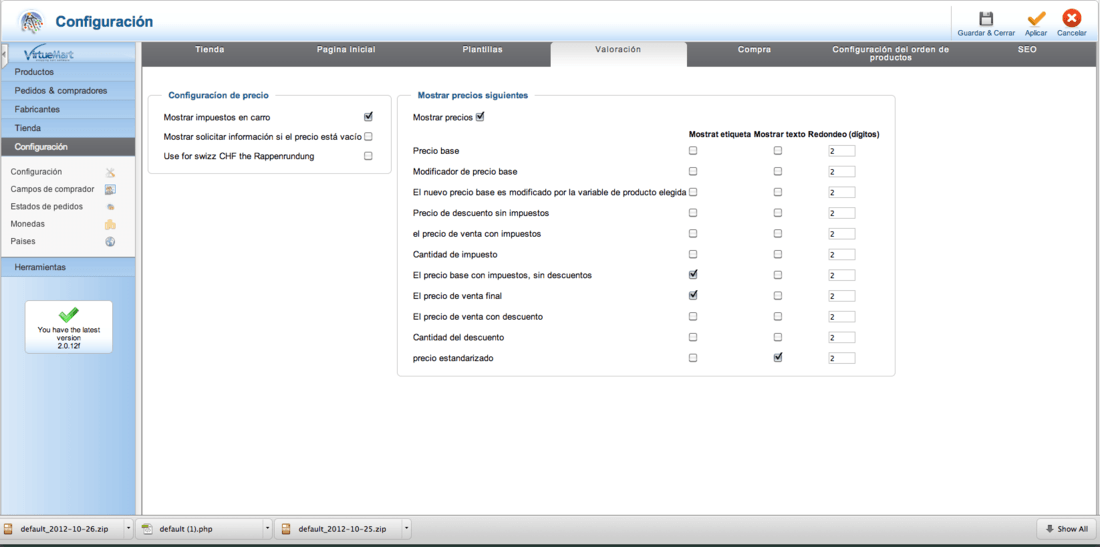The width and height of the screenshot is (1100, 547).
Task: Enable Mostrar solicitar información si precio vacío
Action: click(x=368, y=137)
